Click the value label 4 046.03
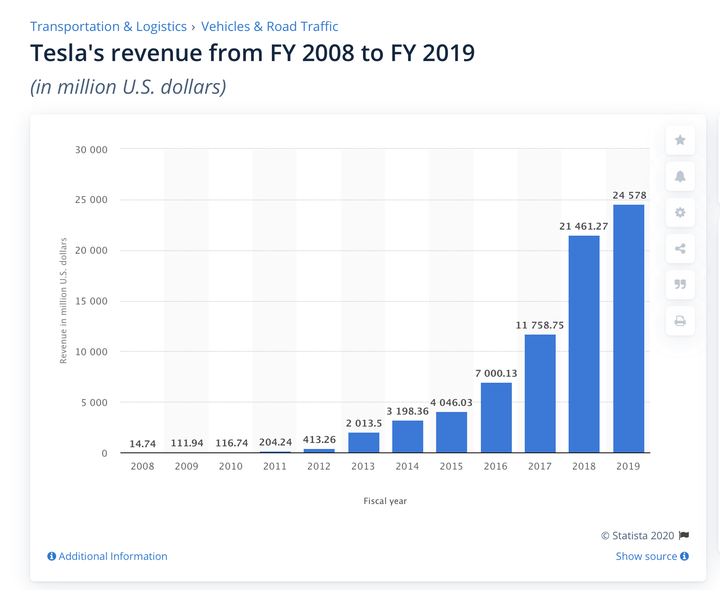 (x=451, y=403)
